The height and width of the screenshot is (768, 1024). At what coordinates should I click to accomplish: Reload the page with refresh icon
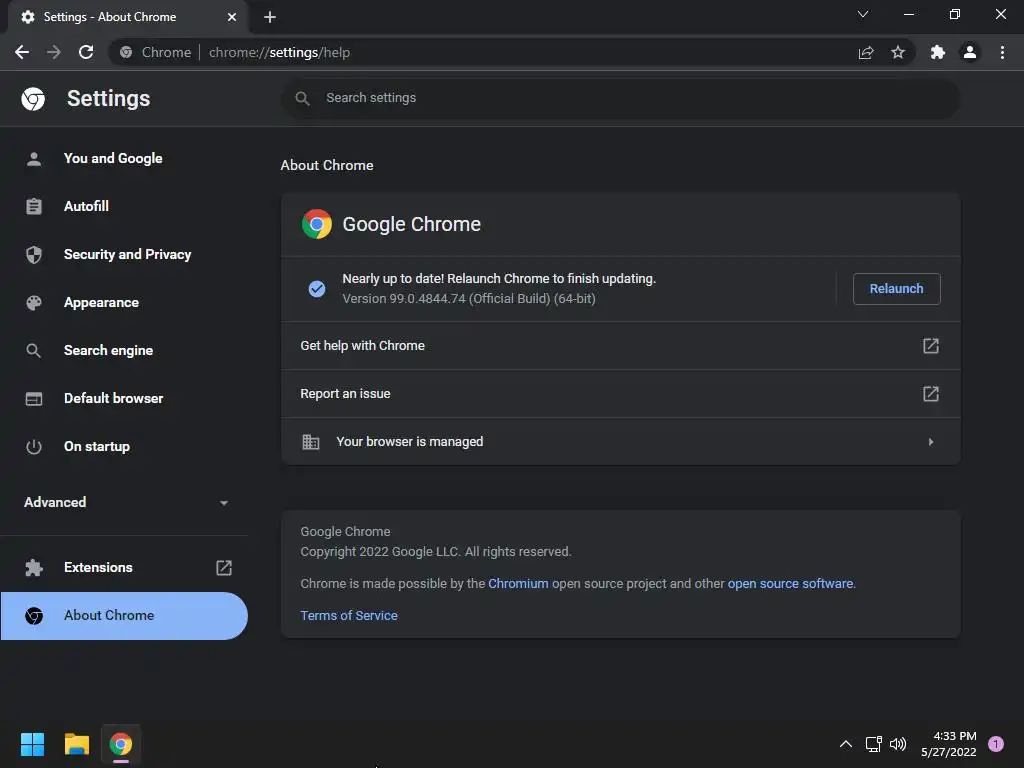coord(86,52)
